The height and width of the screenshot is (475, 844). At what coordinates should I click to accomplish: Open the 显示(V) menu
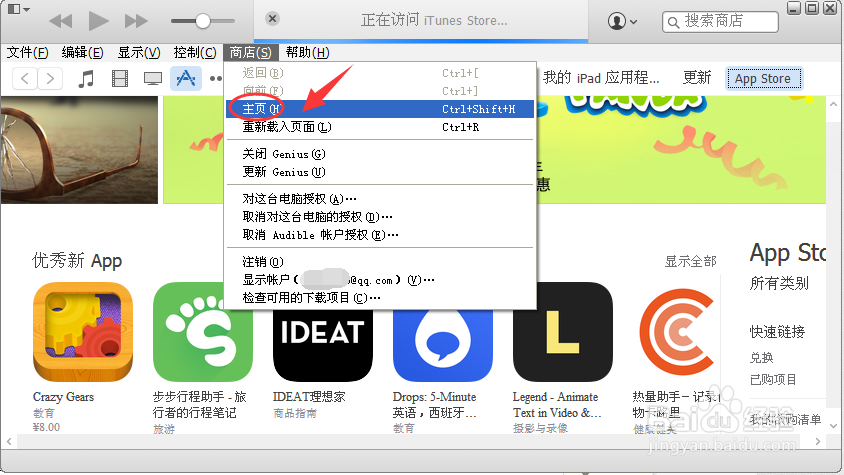click(139, 52)
